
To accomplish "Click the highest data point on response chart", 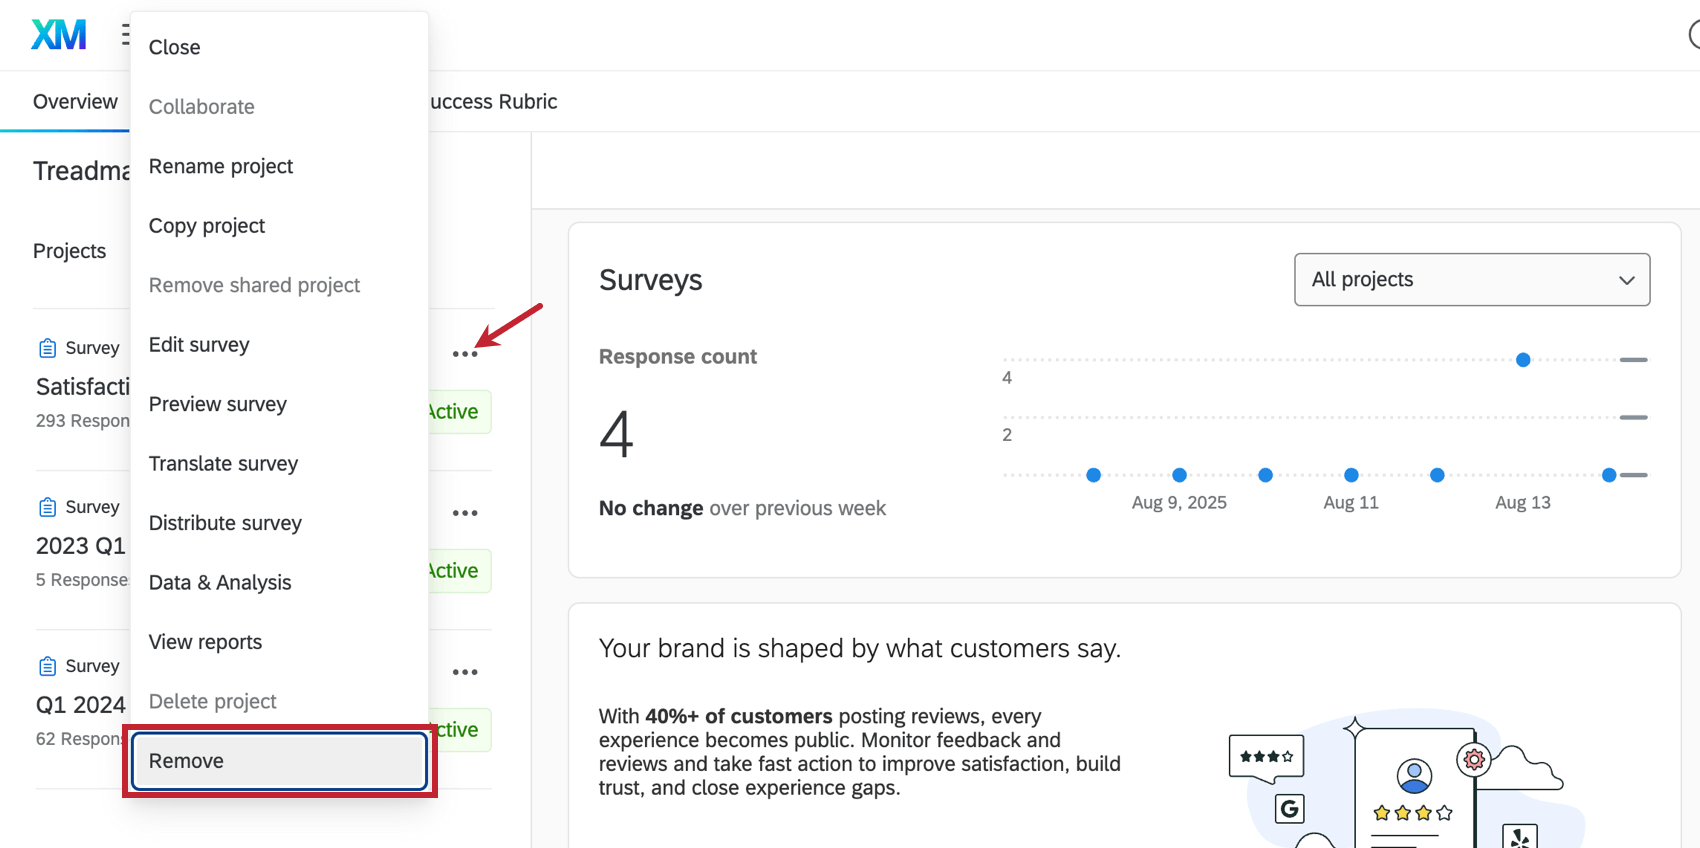I will click(x=1523, y=360).
